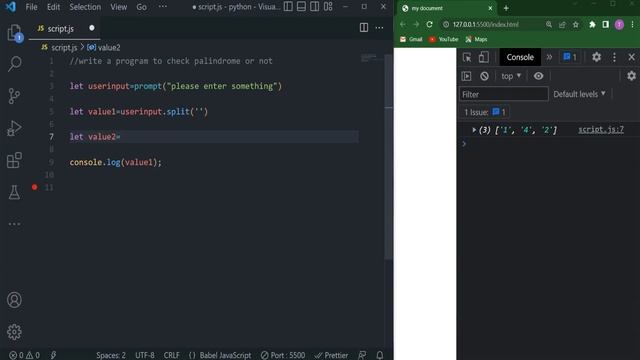The width and height of the screenshot is (640, 360).
Task: Open the browser Extensions puzzle icon
Action: 592,24
